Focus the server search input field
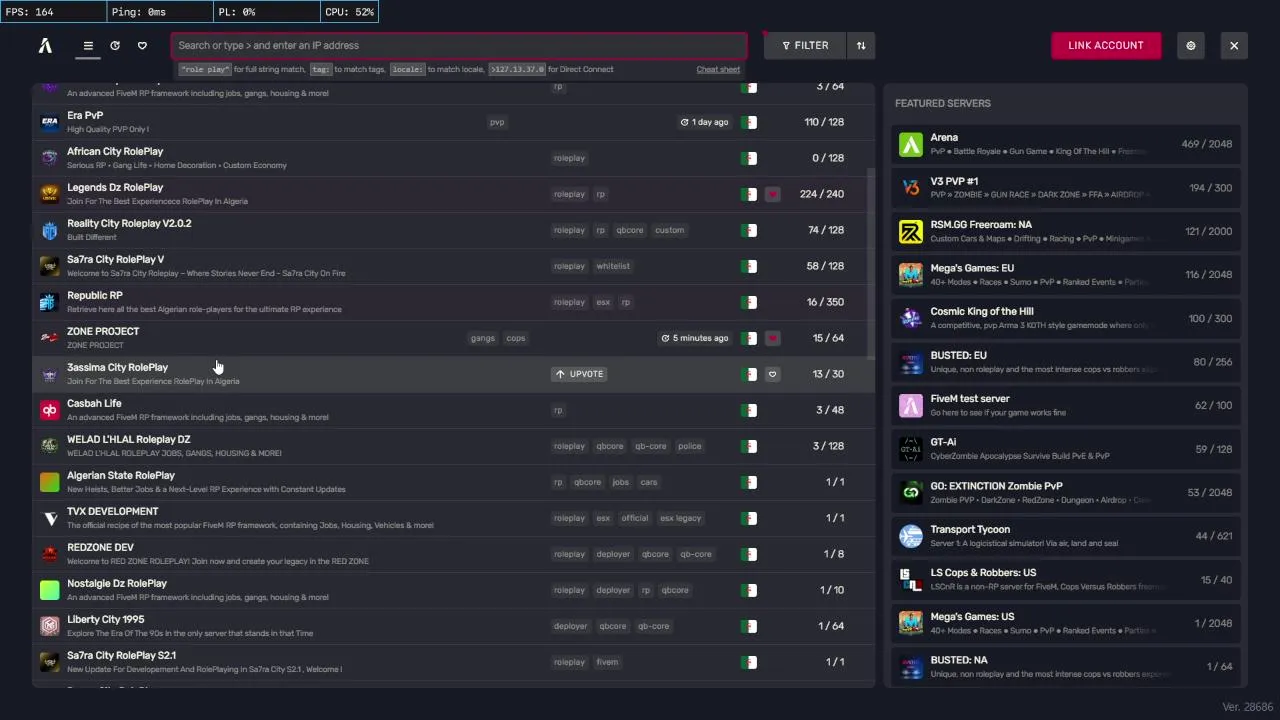 (x=459, y=45)
